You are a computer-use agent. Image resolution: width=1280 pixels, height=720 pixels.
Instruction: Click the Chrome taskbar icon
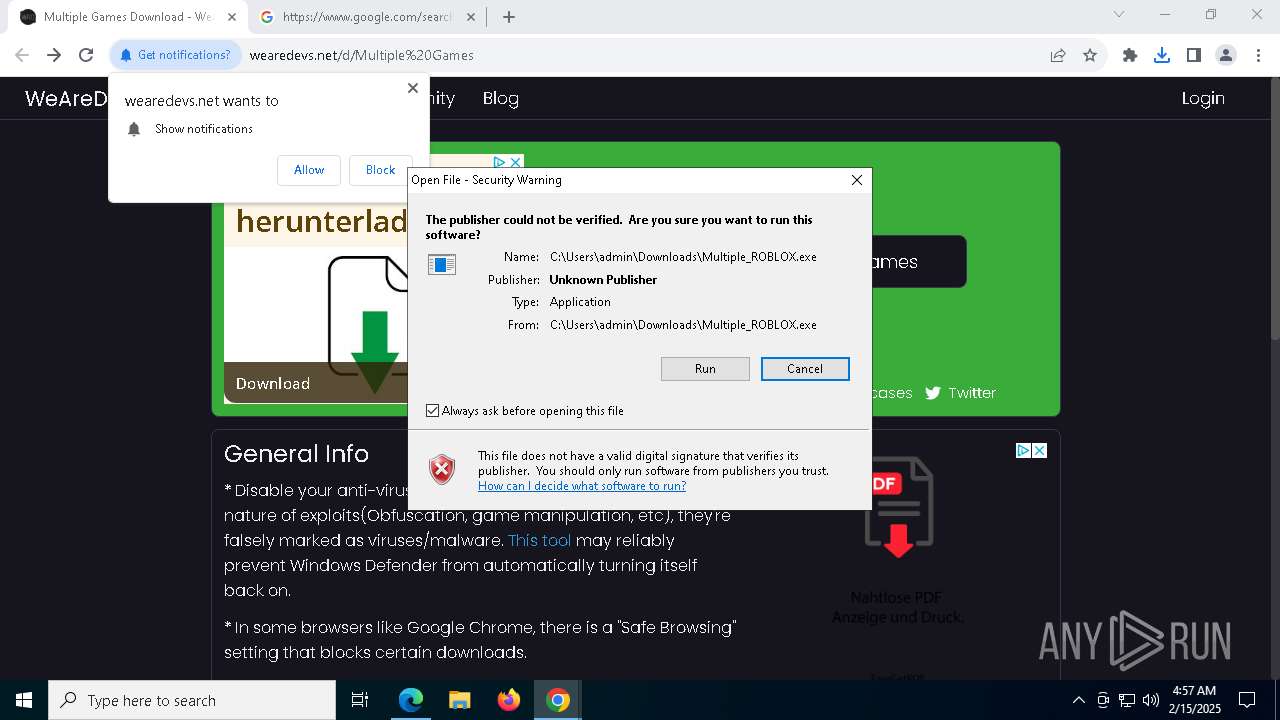(558, 700)
